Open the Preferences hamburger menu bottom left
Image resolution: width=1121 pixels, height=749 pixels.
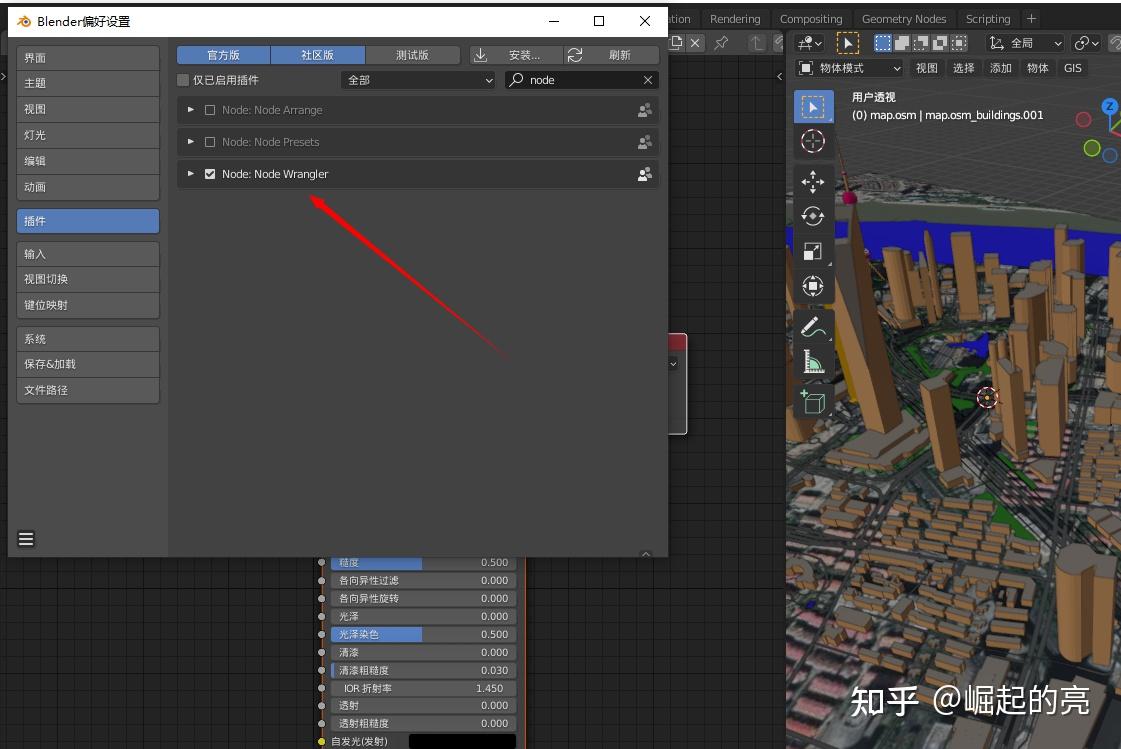point(26,539)
